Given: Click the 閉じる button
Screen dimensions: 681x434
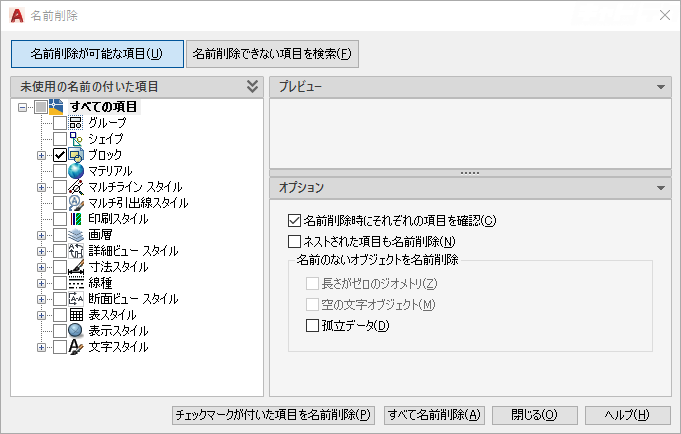Looking at the screenshot, I should click(x=535, y=415).
